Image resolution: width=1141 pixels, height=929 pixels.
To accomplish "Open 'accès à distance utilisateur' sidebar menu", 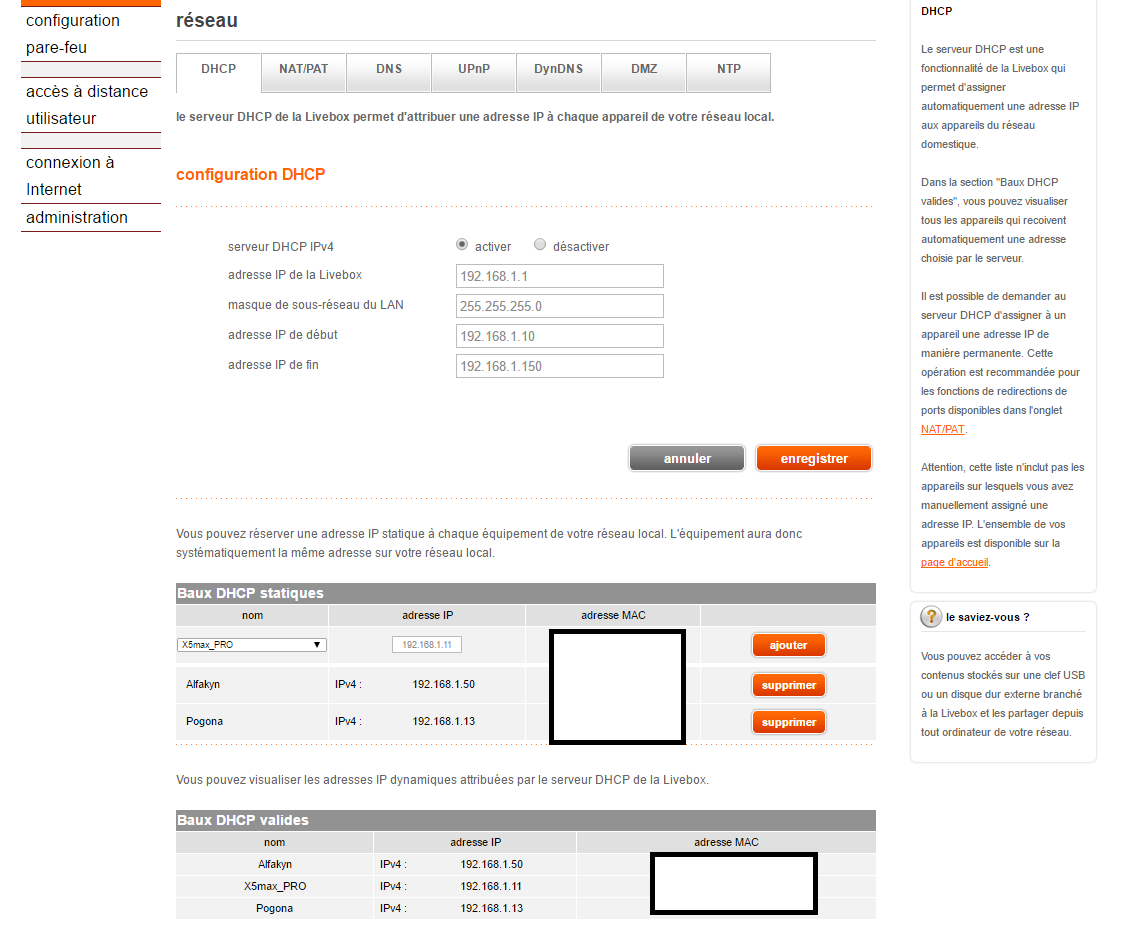I will click(x=87, y=105).
